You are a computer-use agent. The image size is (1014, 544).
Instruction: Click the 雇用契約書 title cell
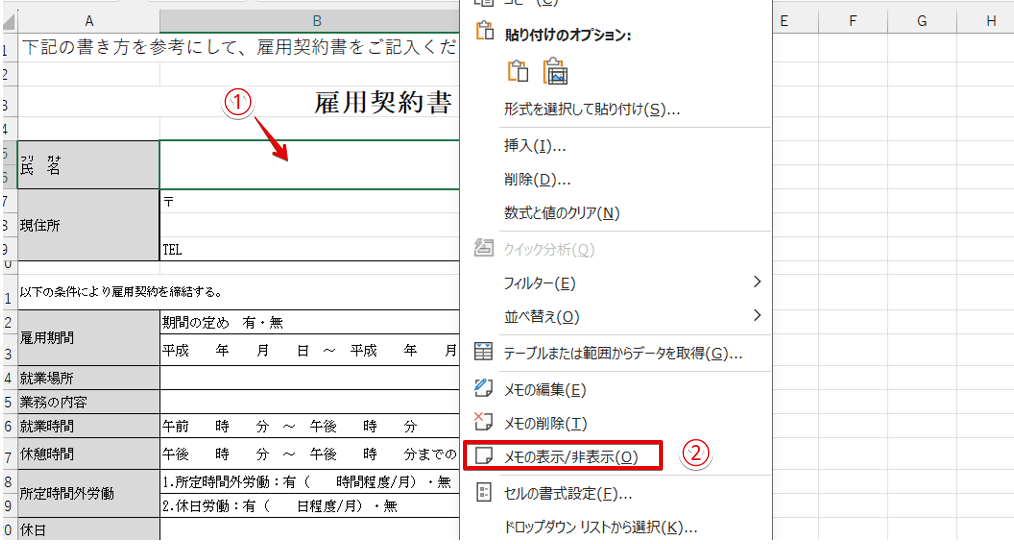point(382,102)
